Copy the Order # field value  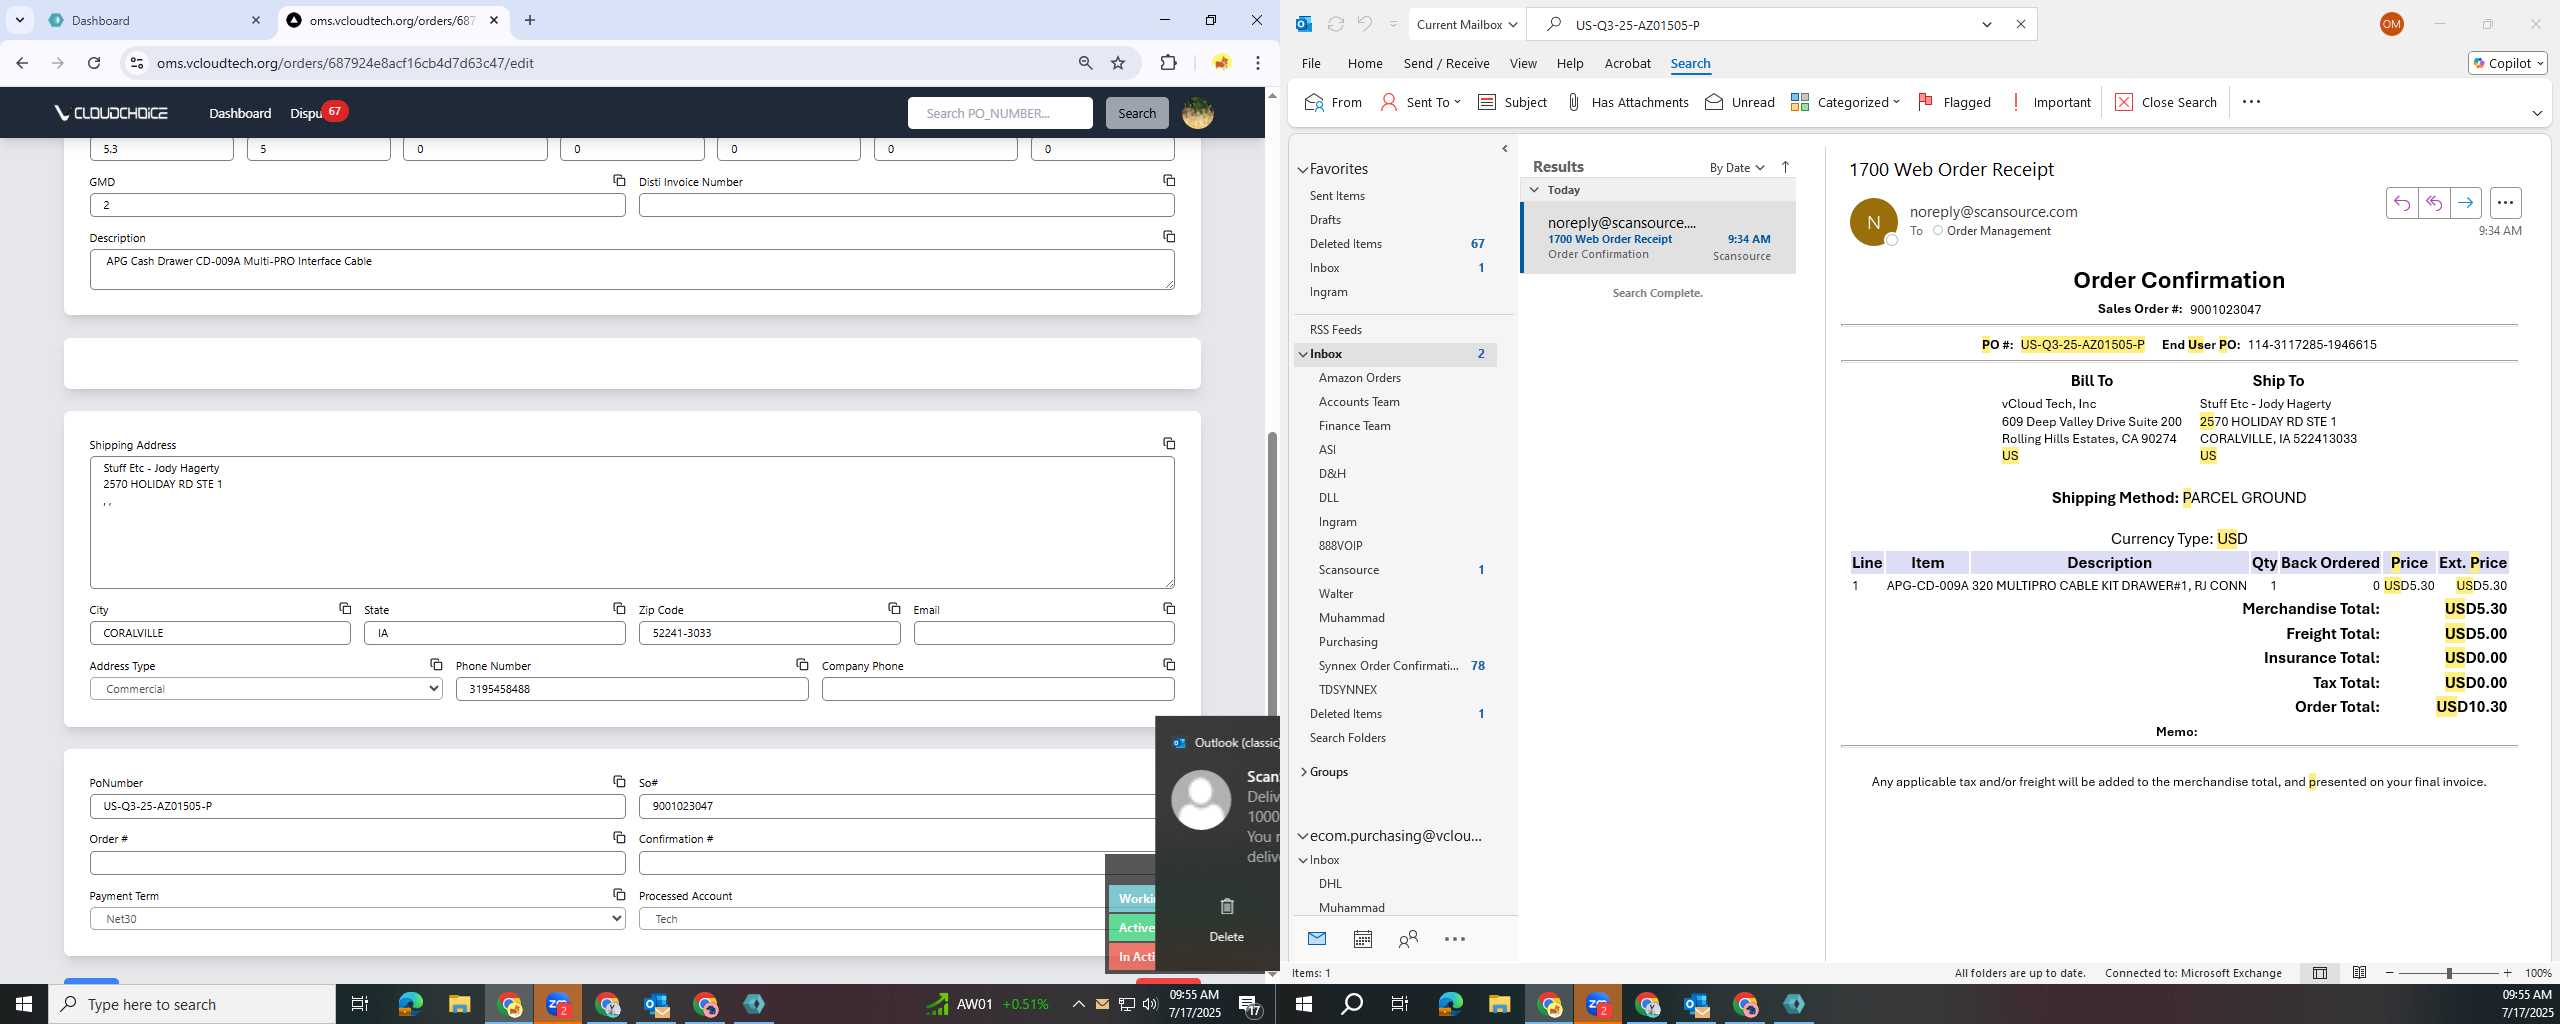(619, 837)
